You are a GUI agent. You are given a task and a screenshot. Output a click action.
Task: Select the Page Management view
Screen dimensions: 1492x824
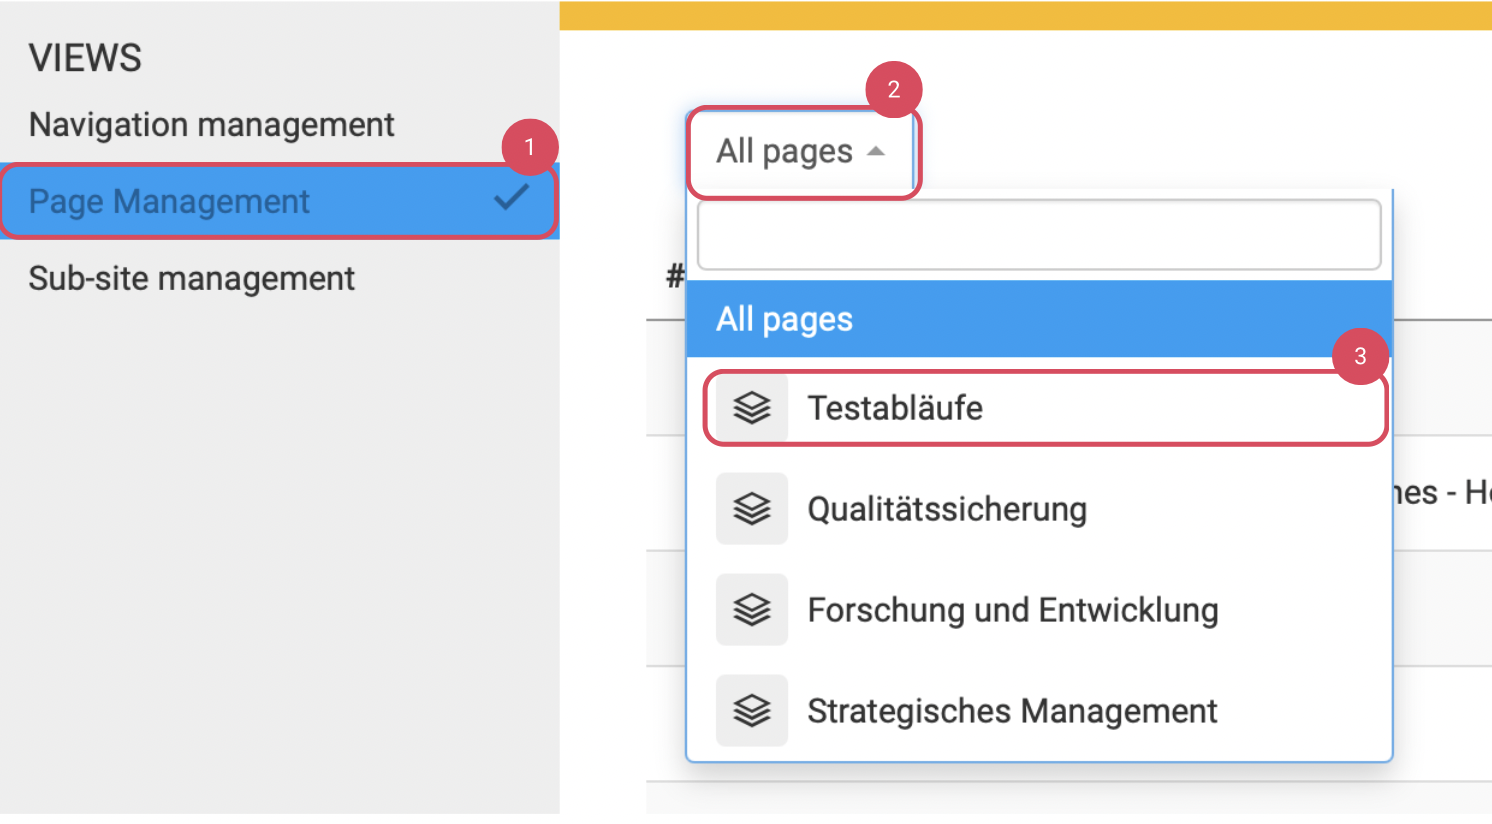[x=169, y=202]
